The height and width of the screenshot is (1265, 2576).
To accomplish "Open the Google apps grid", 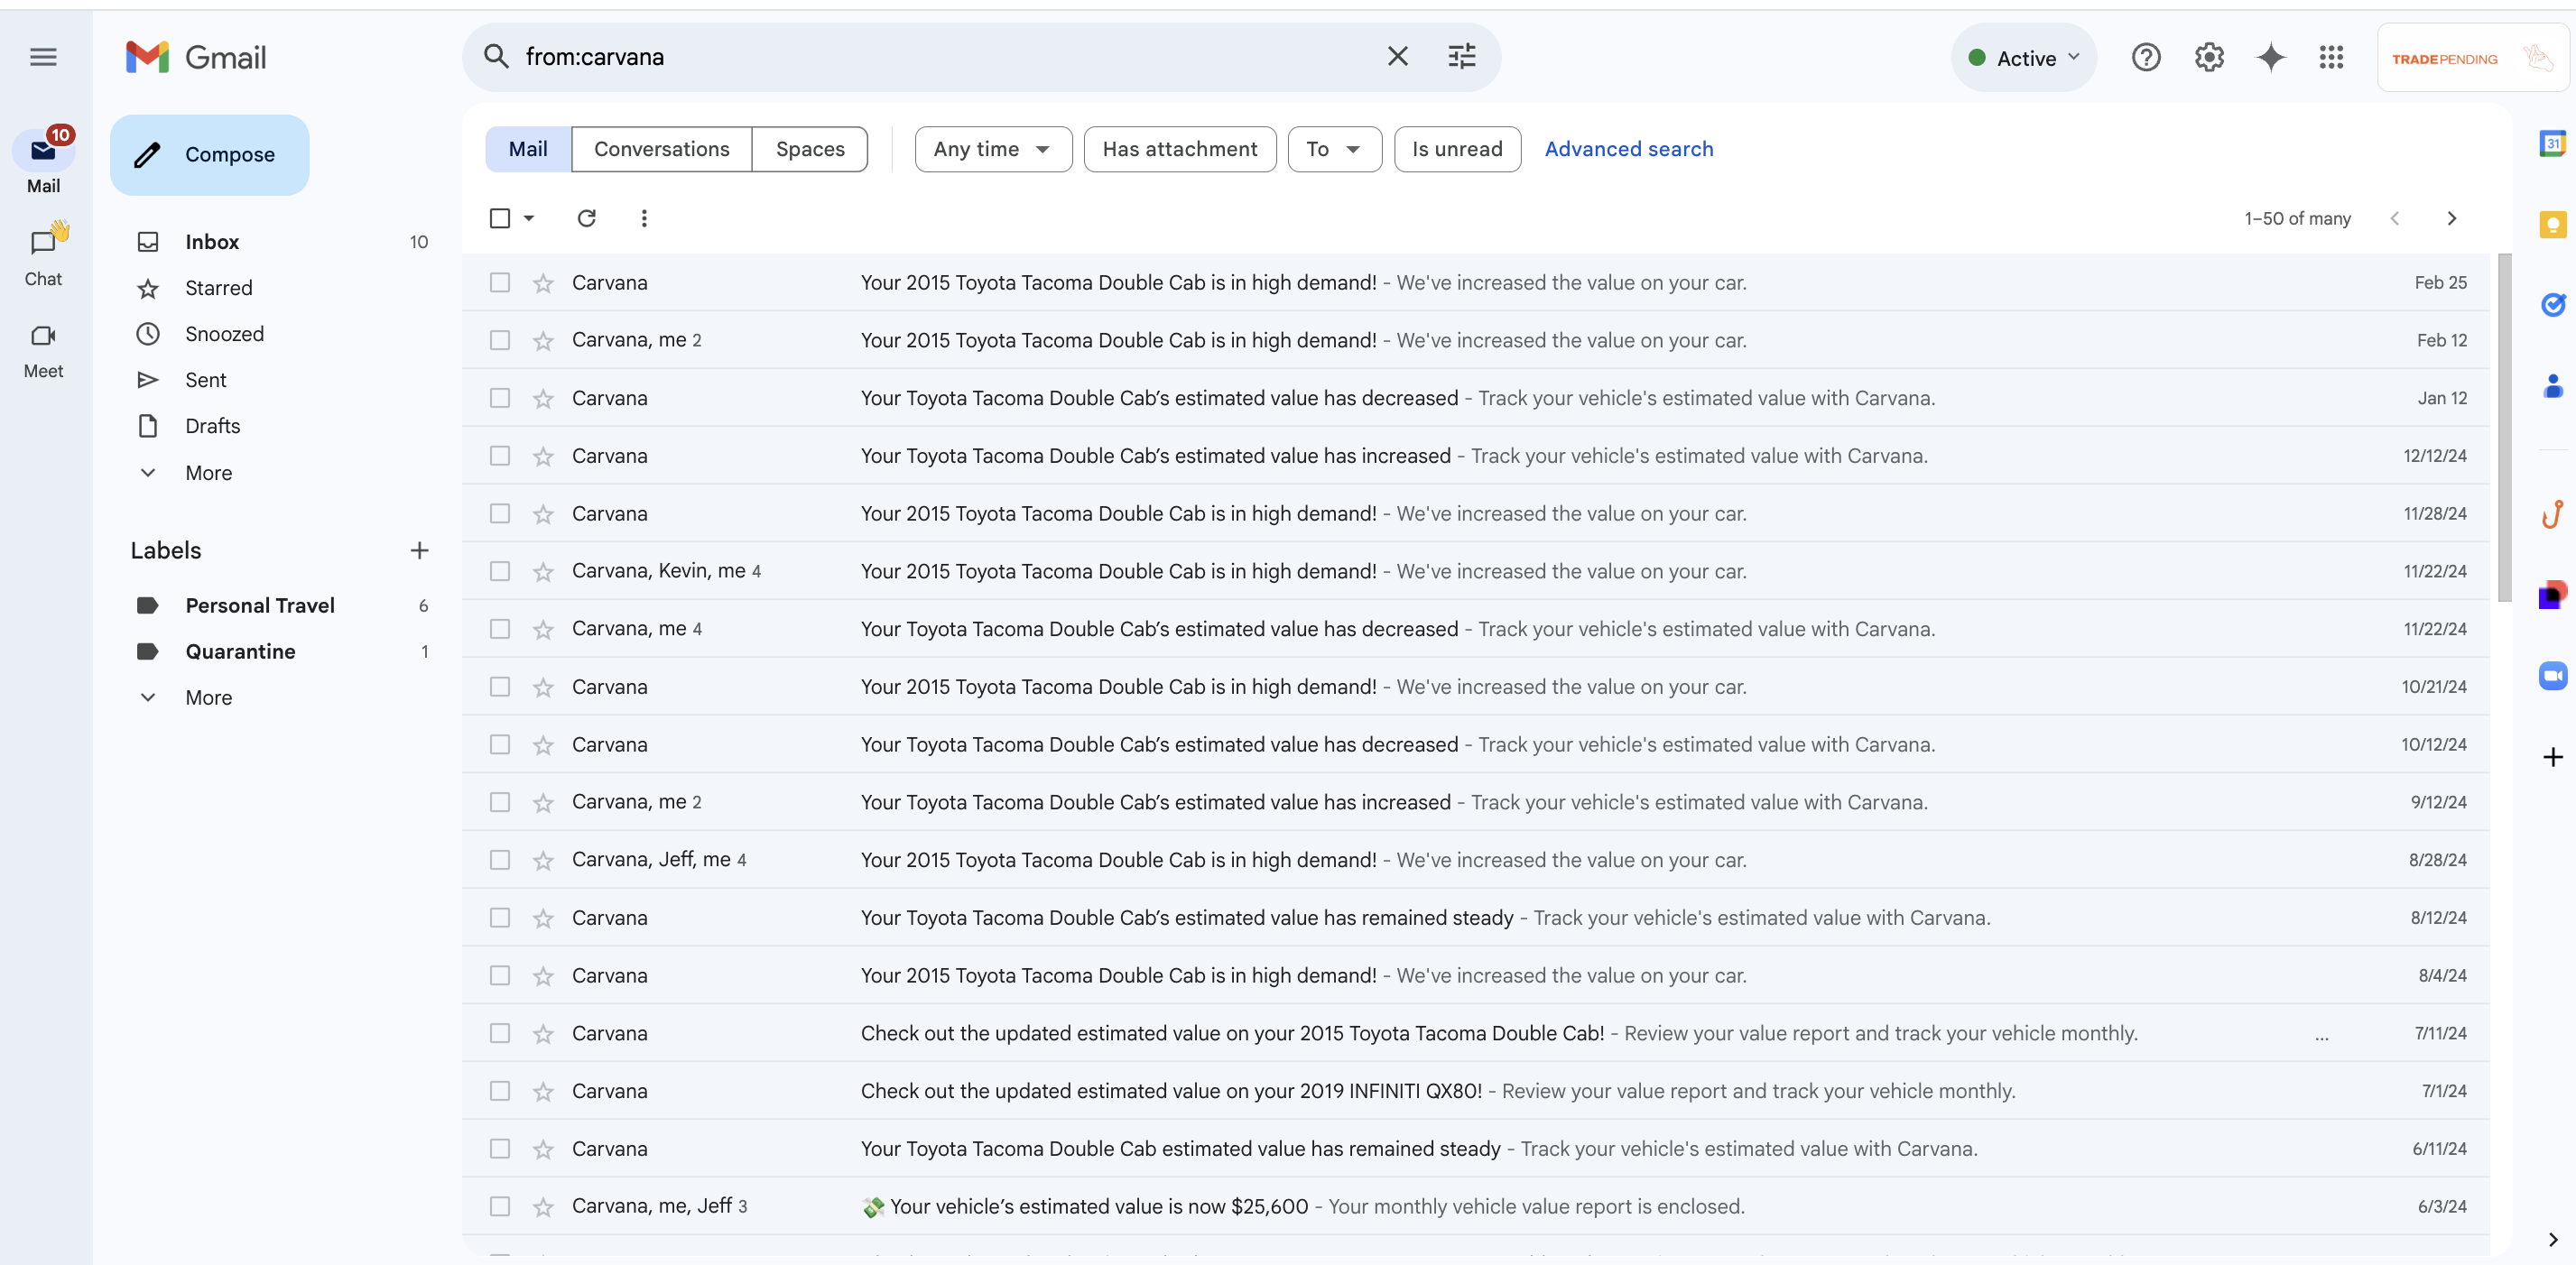I will click(2331, 58).
